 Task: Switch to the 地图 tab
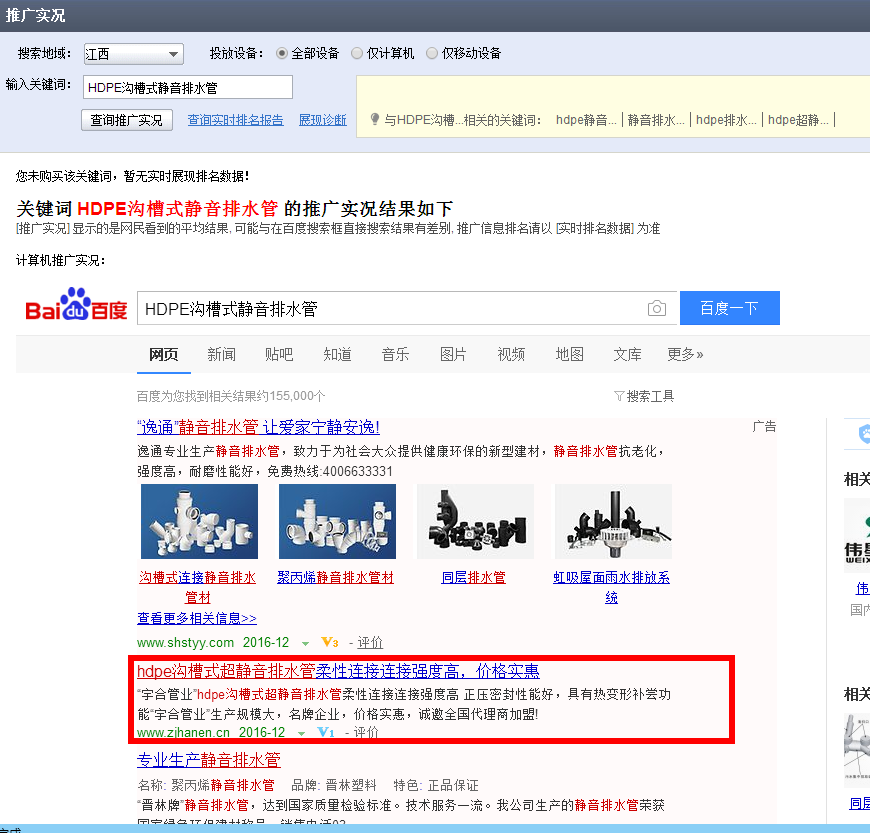[x=570, y=354]
